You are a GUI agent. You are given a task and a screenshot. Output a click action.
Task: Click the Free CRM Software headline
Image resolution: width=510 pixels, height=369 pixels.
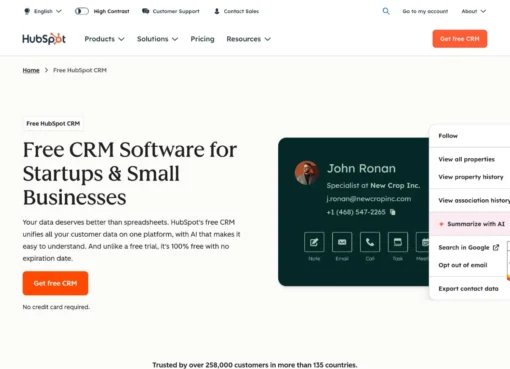[x=130, y=173]
